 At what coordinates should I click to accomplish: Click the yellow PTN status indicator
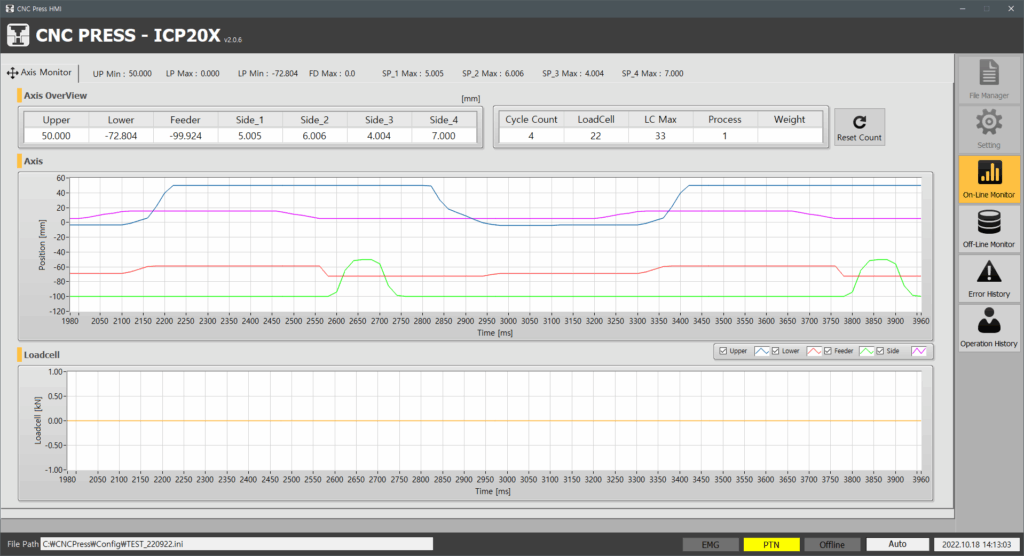[x=771, y=544]
